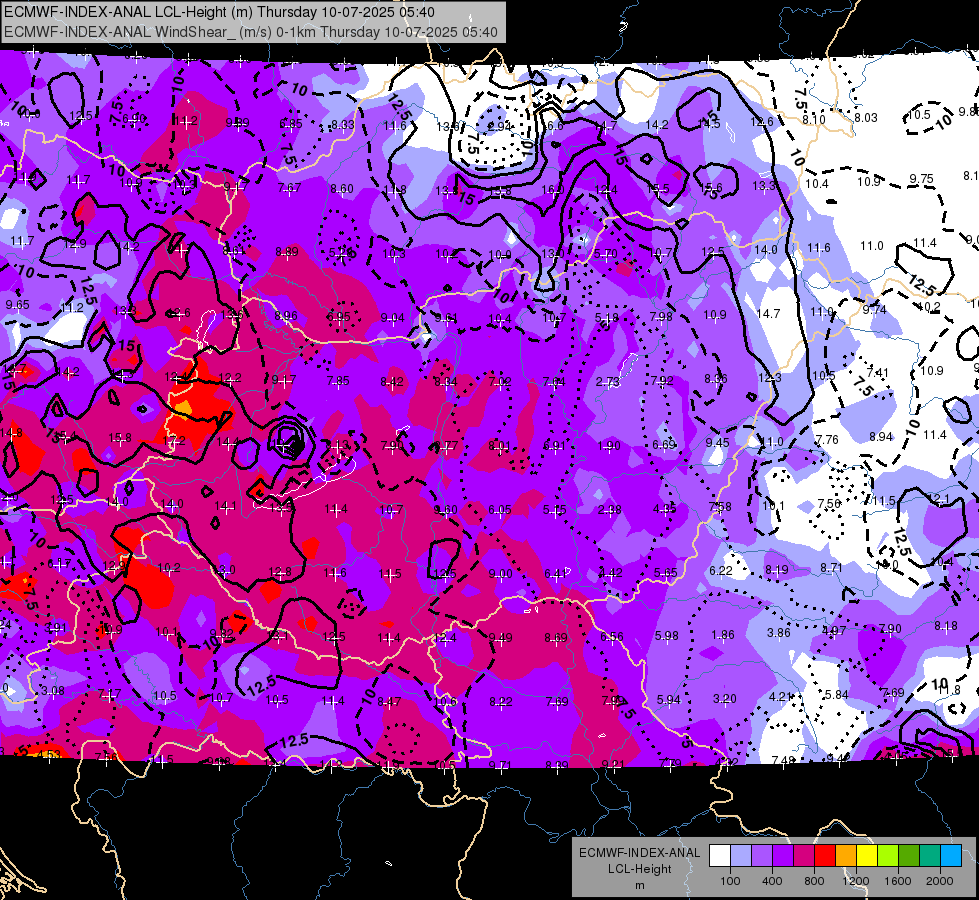Click the wind shear value '9.75' on the map

point(922,179)
